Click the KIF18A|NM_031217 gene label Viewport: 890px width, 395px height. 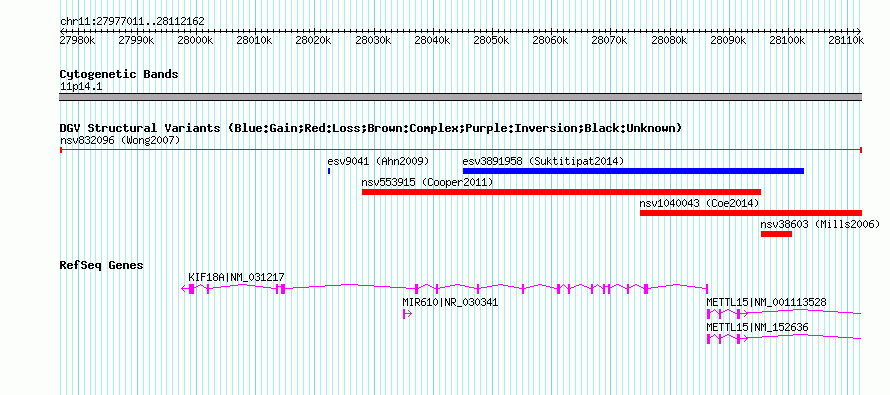coord(237,277)
